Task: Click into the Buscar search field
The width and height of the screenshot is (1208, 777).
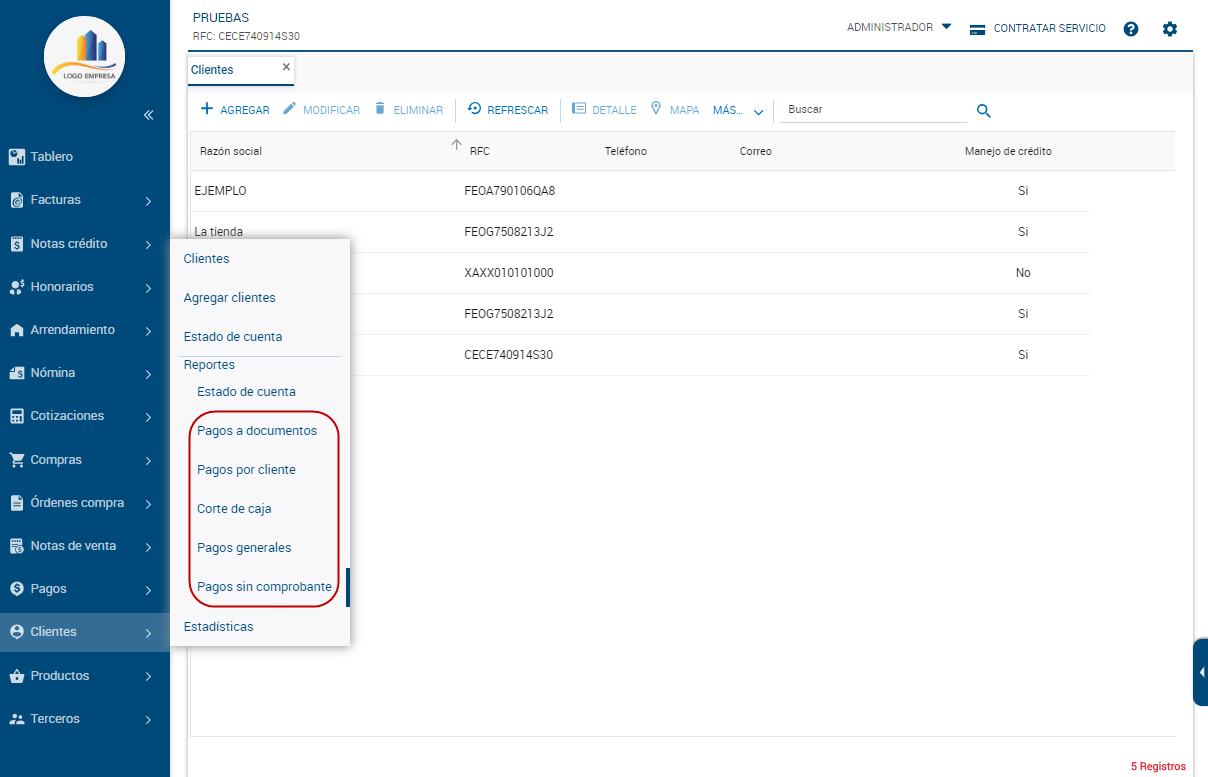Action: point(873,110)
